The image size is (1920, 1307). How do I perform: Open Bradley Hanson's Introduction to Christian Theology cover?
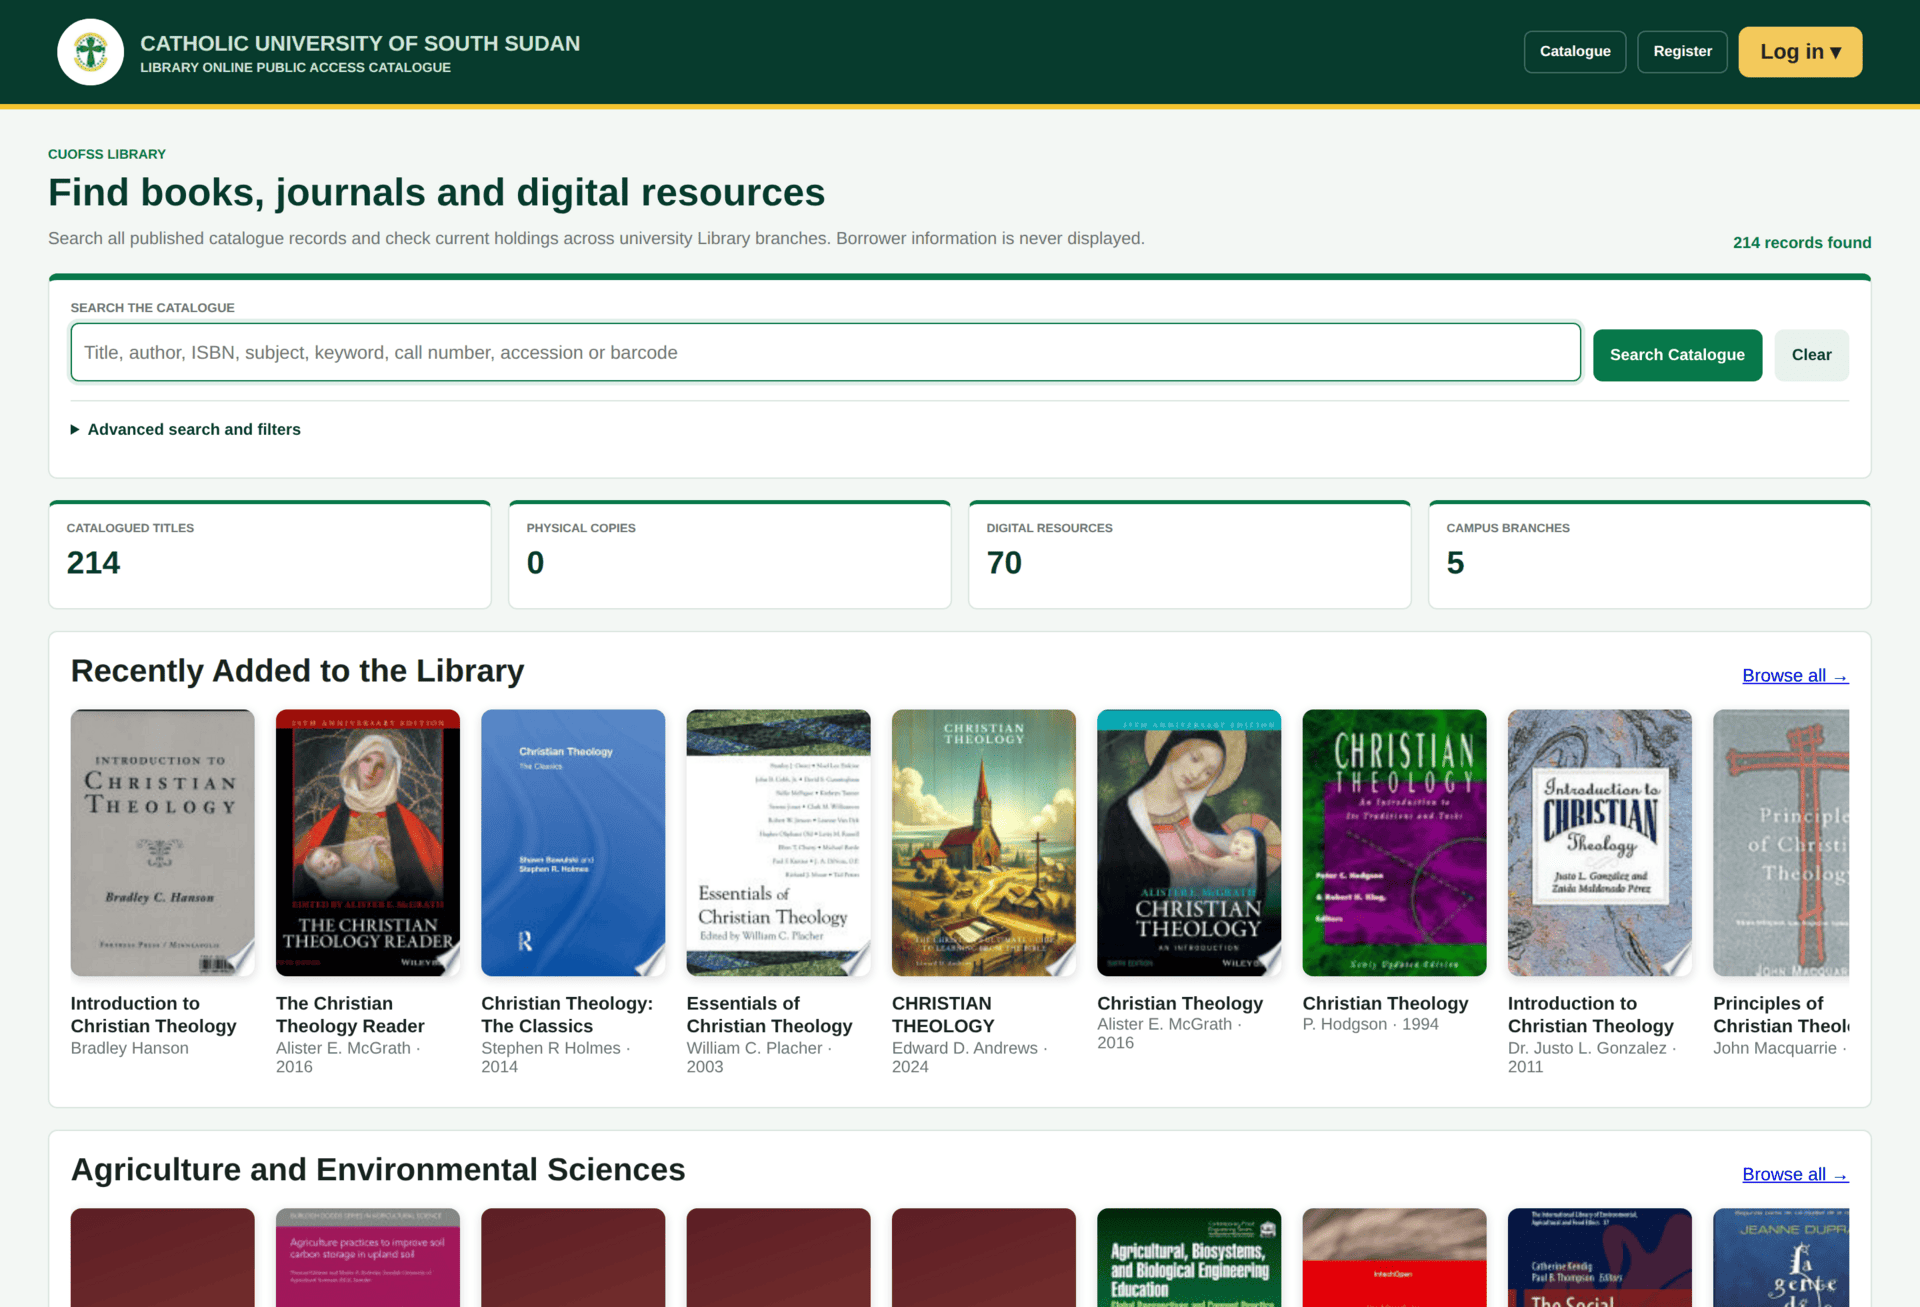tap(162, 843)
